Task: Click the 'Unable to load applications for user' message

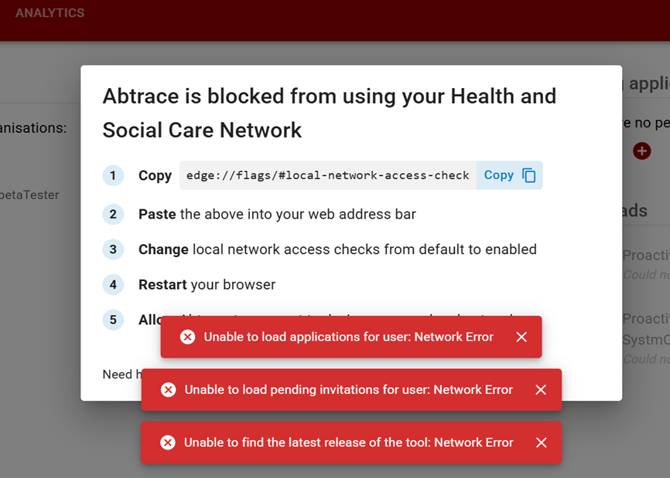Action: (348, 337)
